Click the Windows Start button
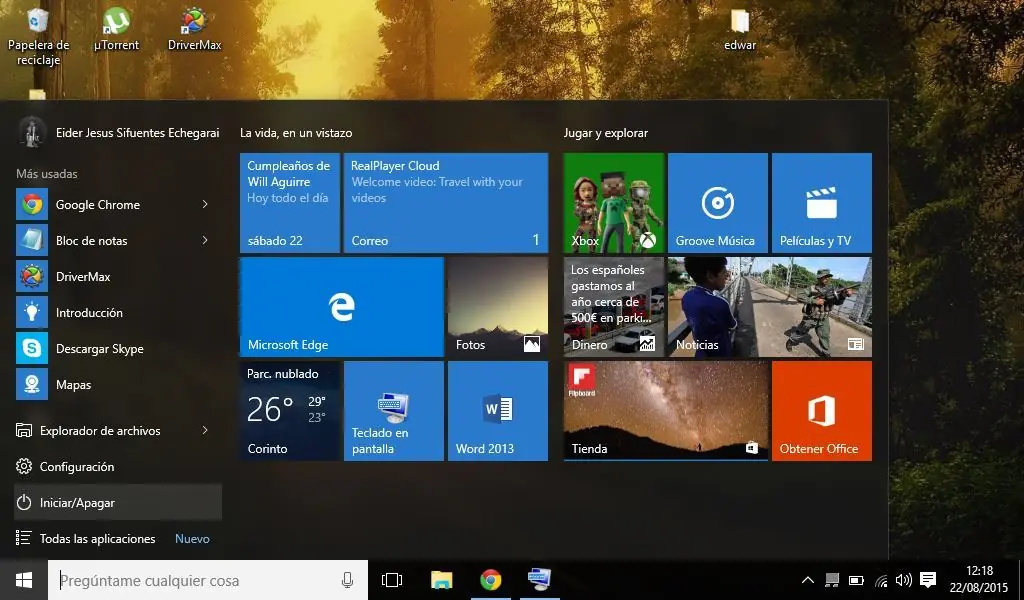1024x600 pixels. (24, 580)
